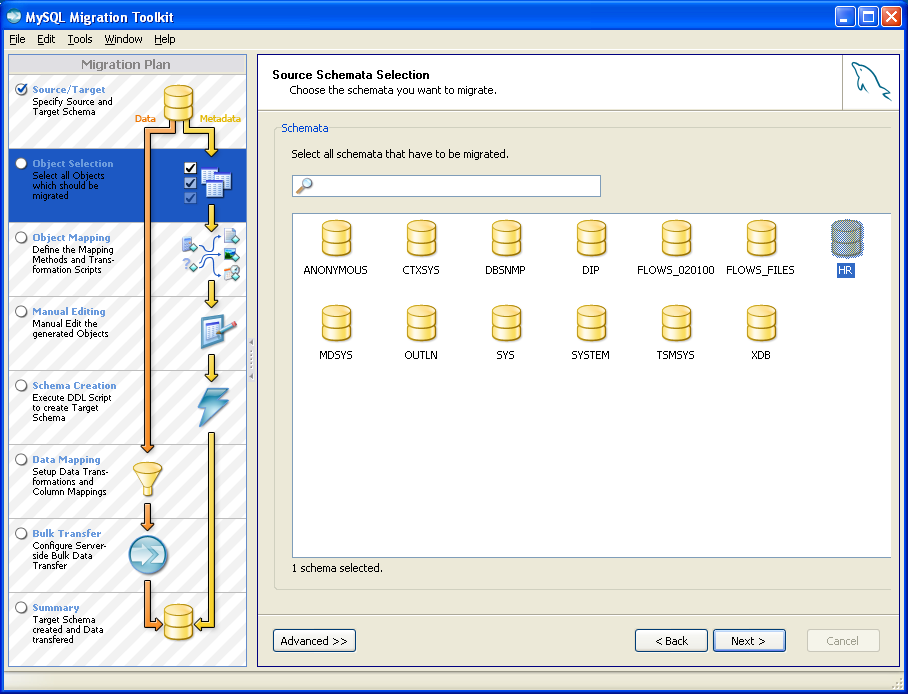Click the Schema Creation lightning bolt icon
This screenshot has width=908, height=694.
213,407
